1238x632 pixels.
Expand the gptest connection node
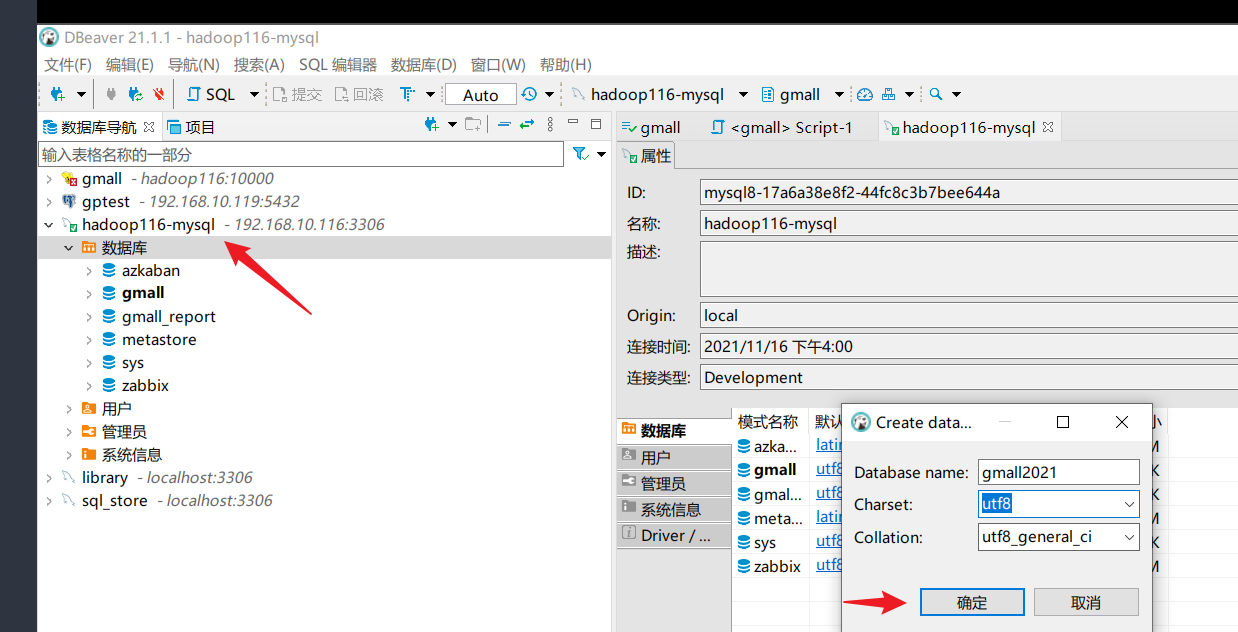[49, 202]
